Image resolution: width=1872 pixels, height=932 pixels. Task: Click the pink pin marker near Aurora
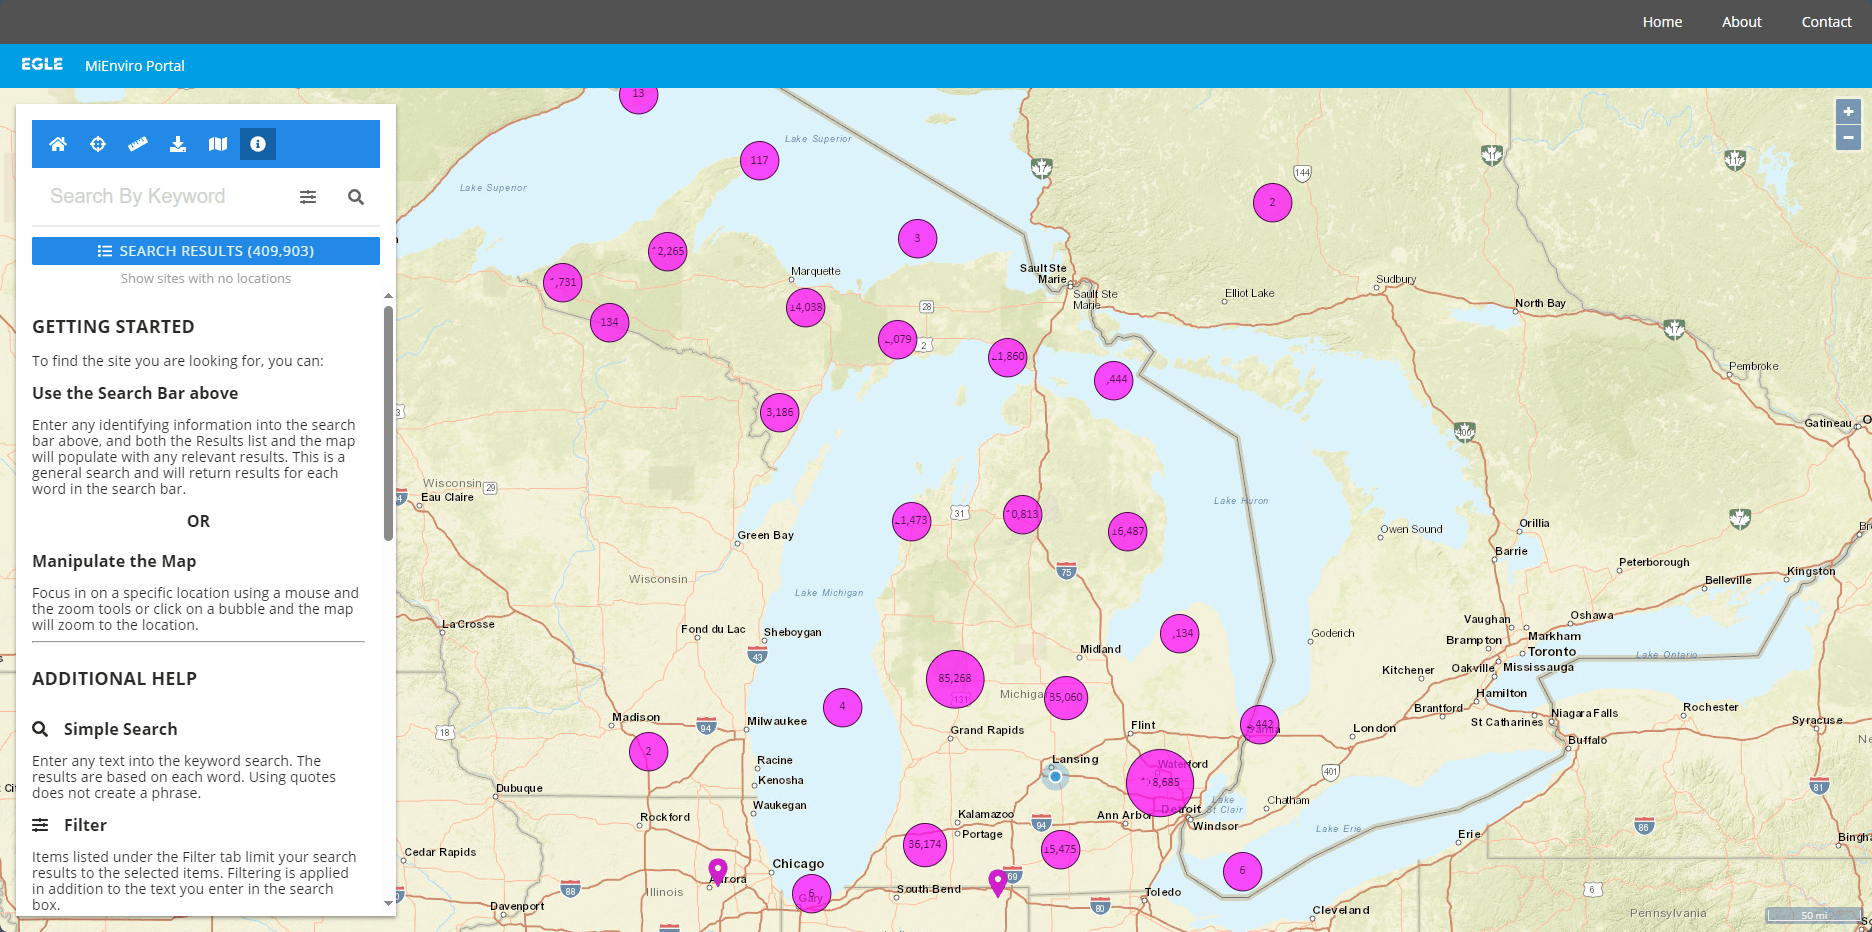pyautogui.click(x=718, y=872)
